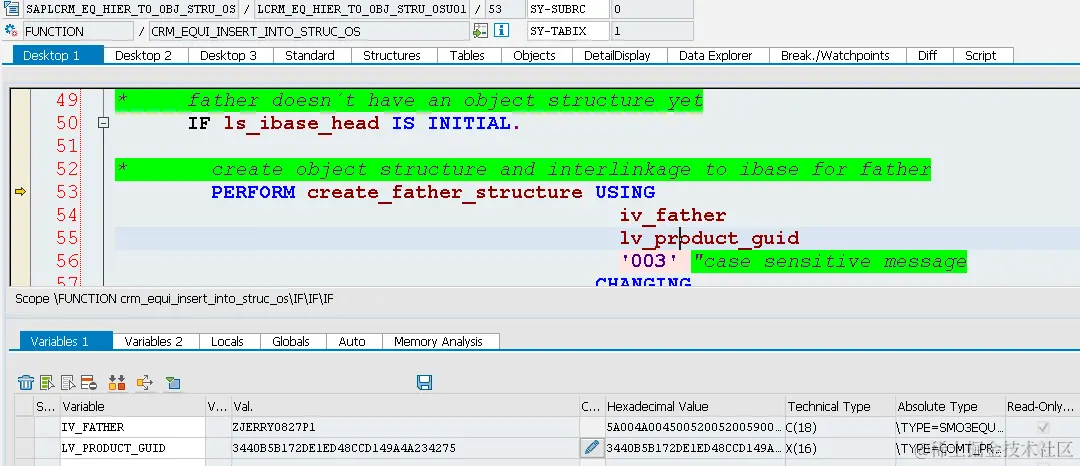Select the Memory Analysis tab

[x=439, y=341]
